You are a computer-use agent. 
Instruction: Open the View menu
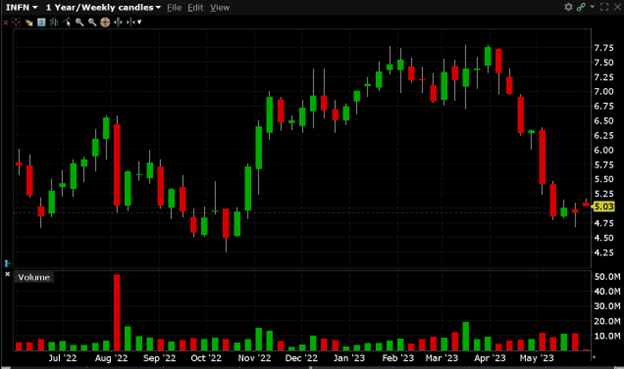220,8
